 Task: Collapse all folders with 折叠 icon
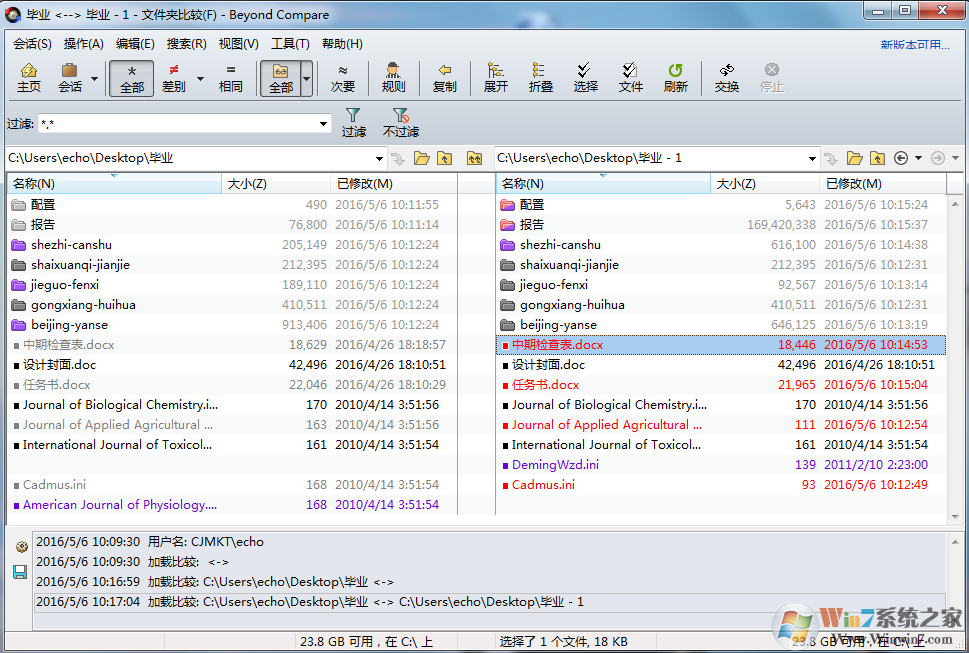[x=540, y=77]
